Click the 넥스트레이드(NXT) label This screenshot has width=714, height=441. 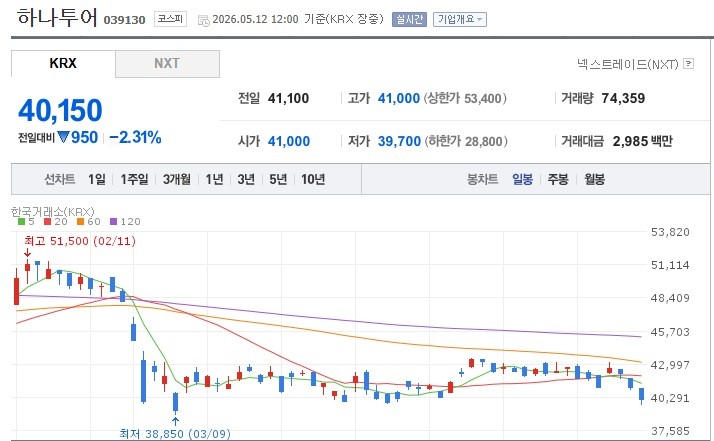point(627,64)
